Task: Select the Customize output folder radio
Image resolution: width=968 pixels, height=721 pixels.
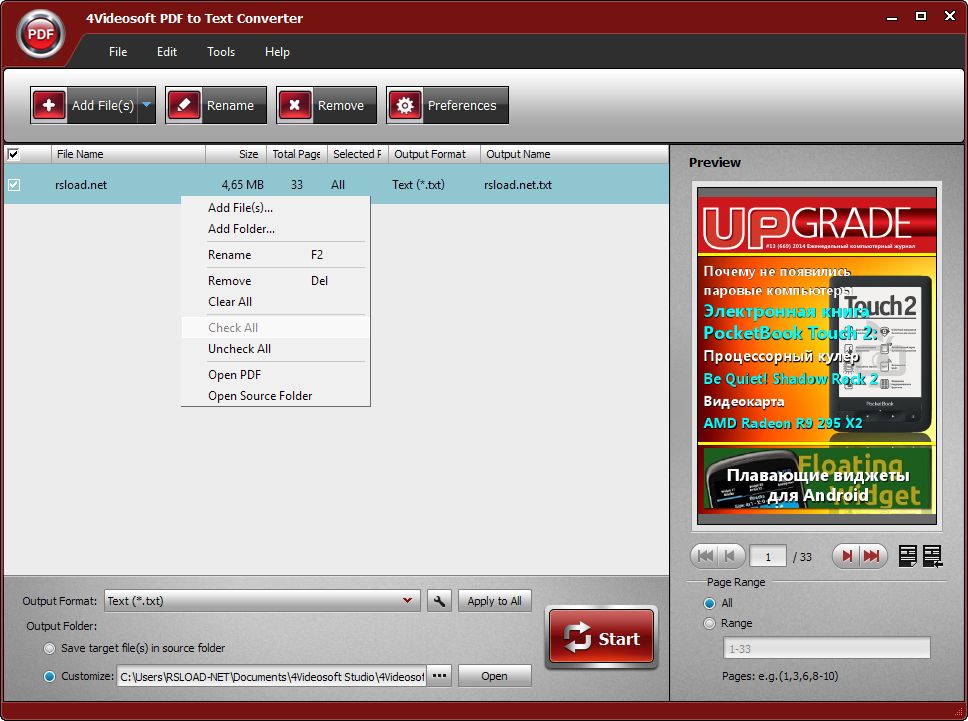Action: pos(49,676)
